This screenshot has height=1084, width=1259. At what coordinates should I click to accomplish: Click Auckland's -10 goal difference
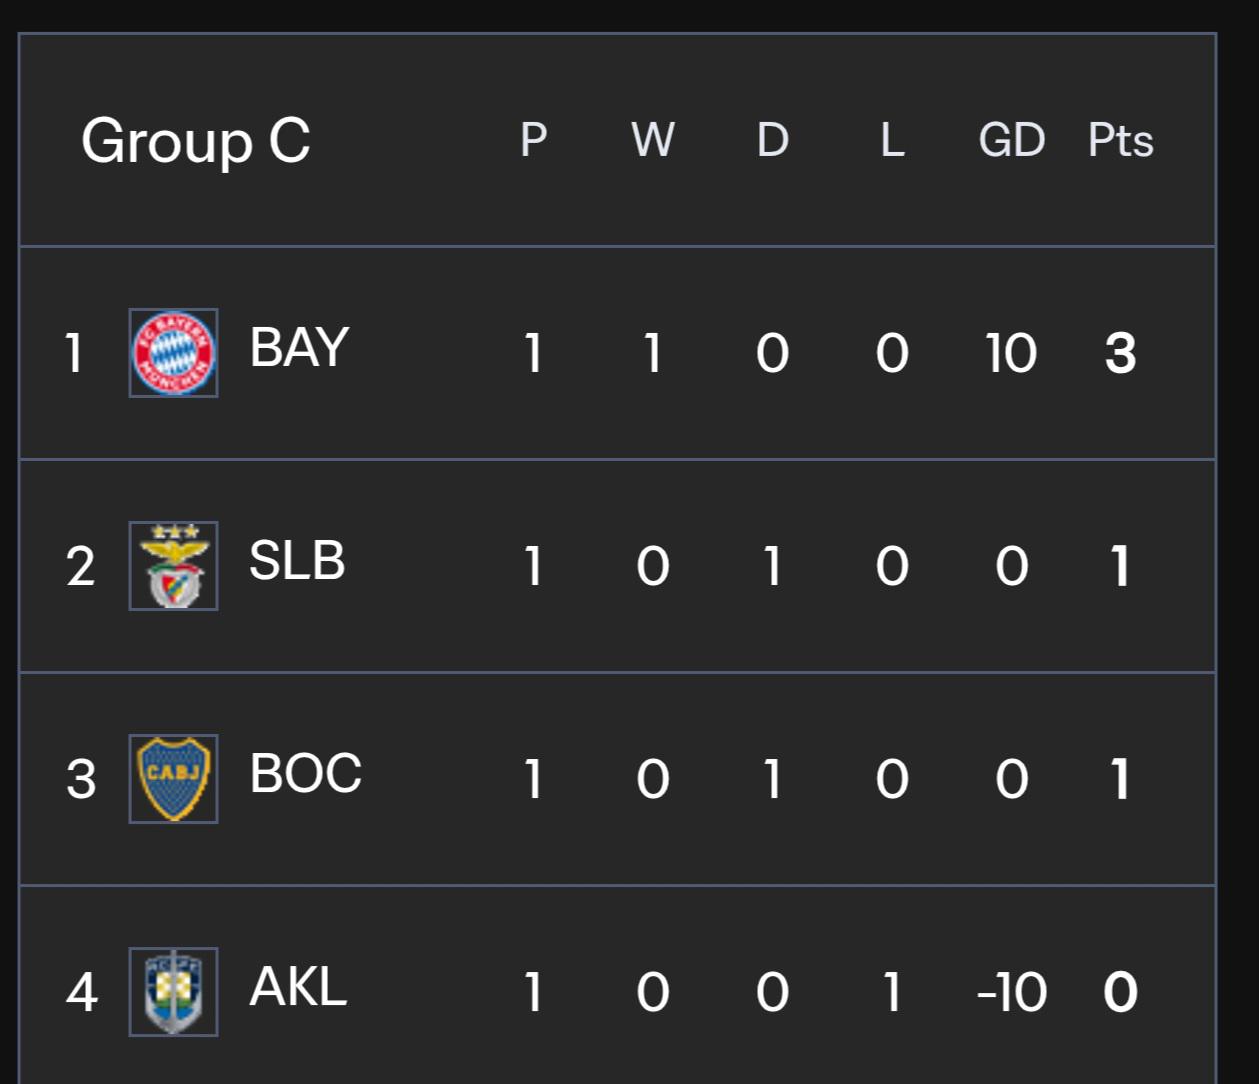point(1011,993)
